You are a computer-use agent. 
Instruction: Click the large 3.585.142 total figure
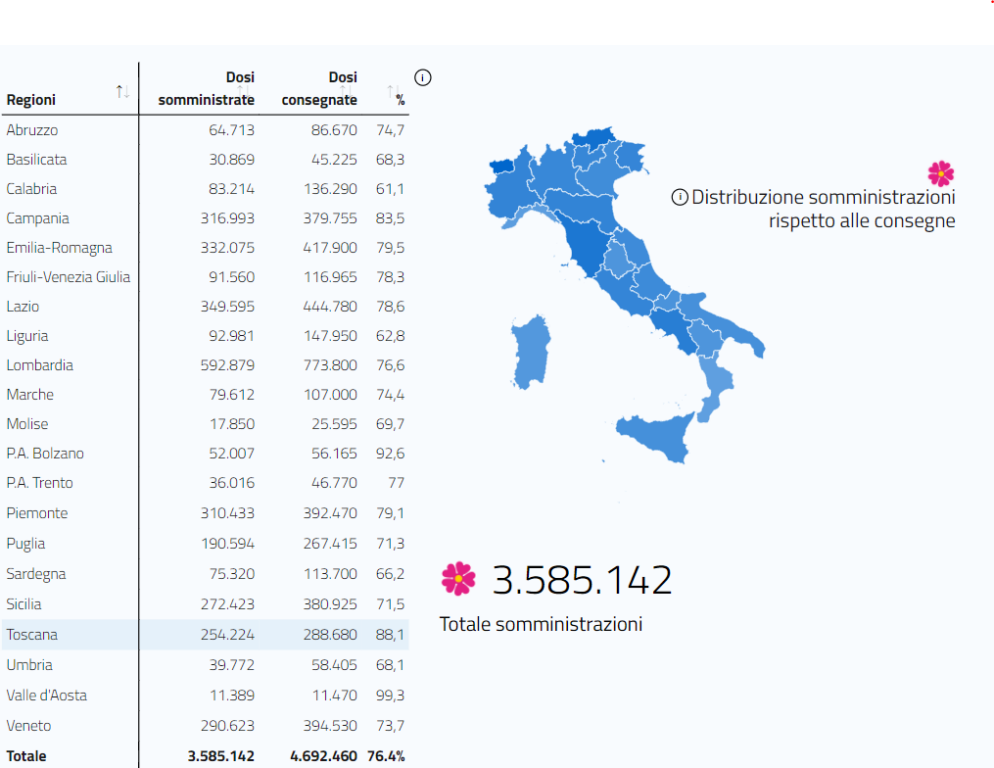[x=581, y=580]
